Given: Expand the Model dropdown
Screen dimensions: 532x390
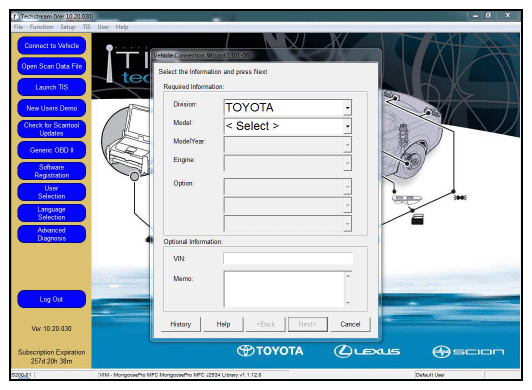Looking at the screenshot, I should click(x=347, y=126).
